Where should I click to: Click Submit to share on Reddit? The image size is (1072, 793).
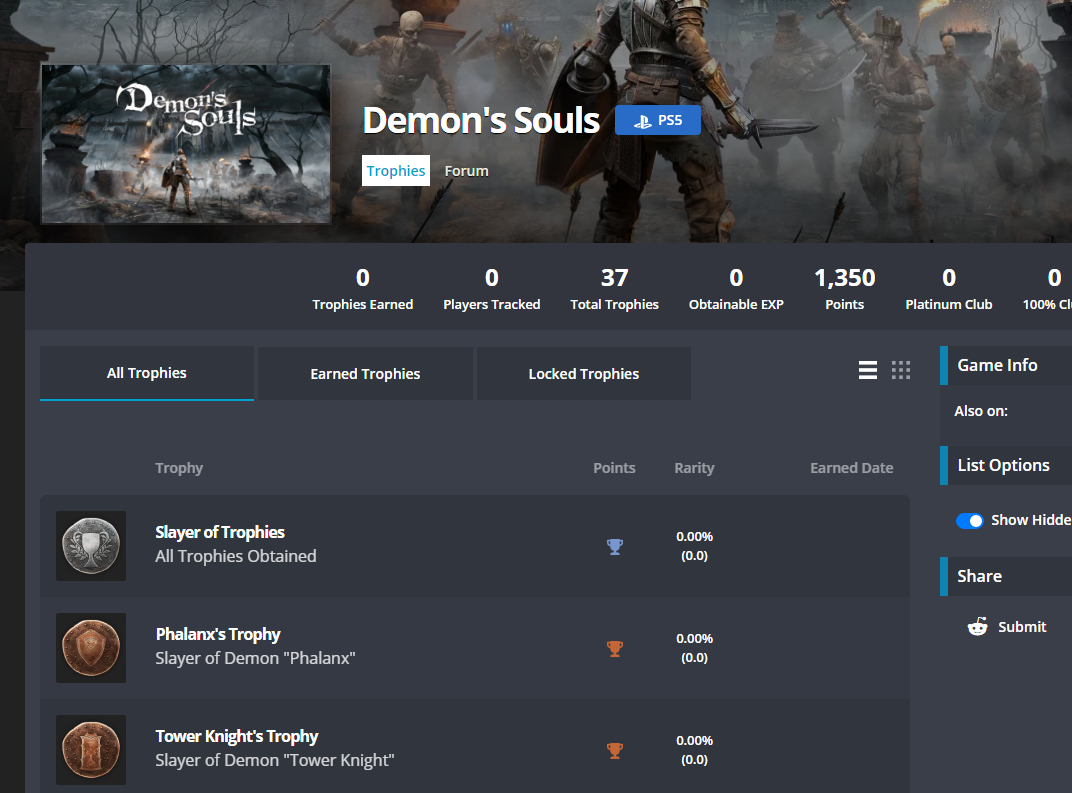coord(1022,627)
